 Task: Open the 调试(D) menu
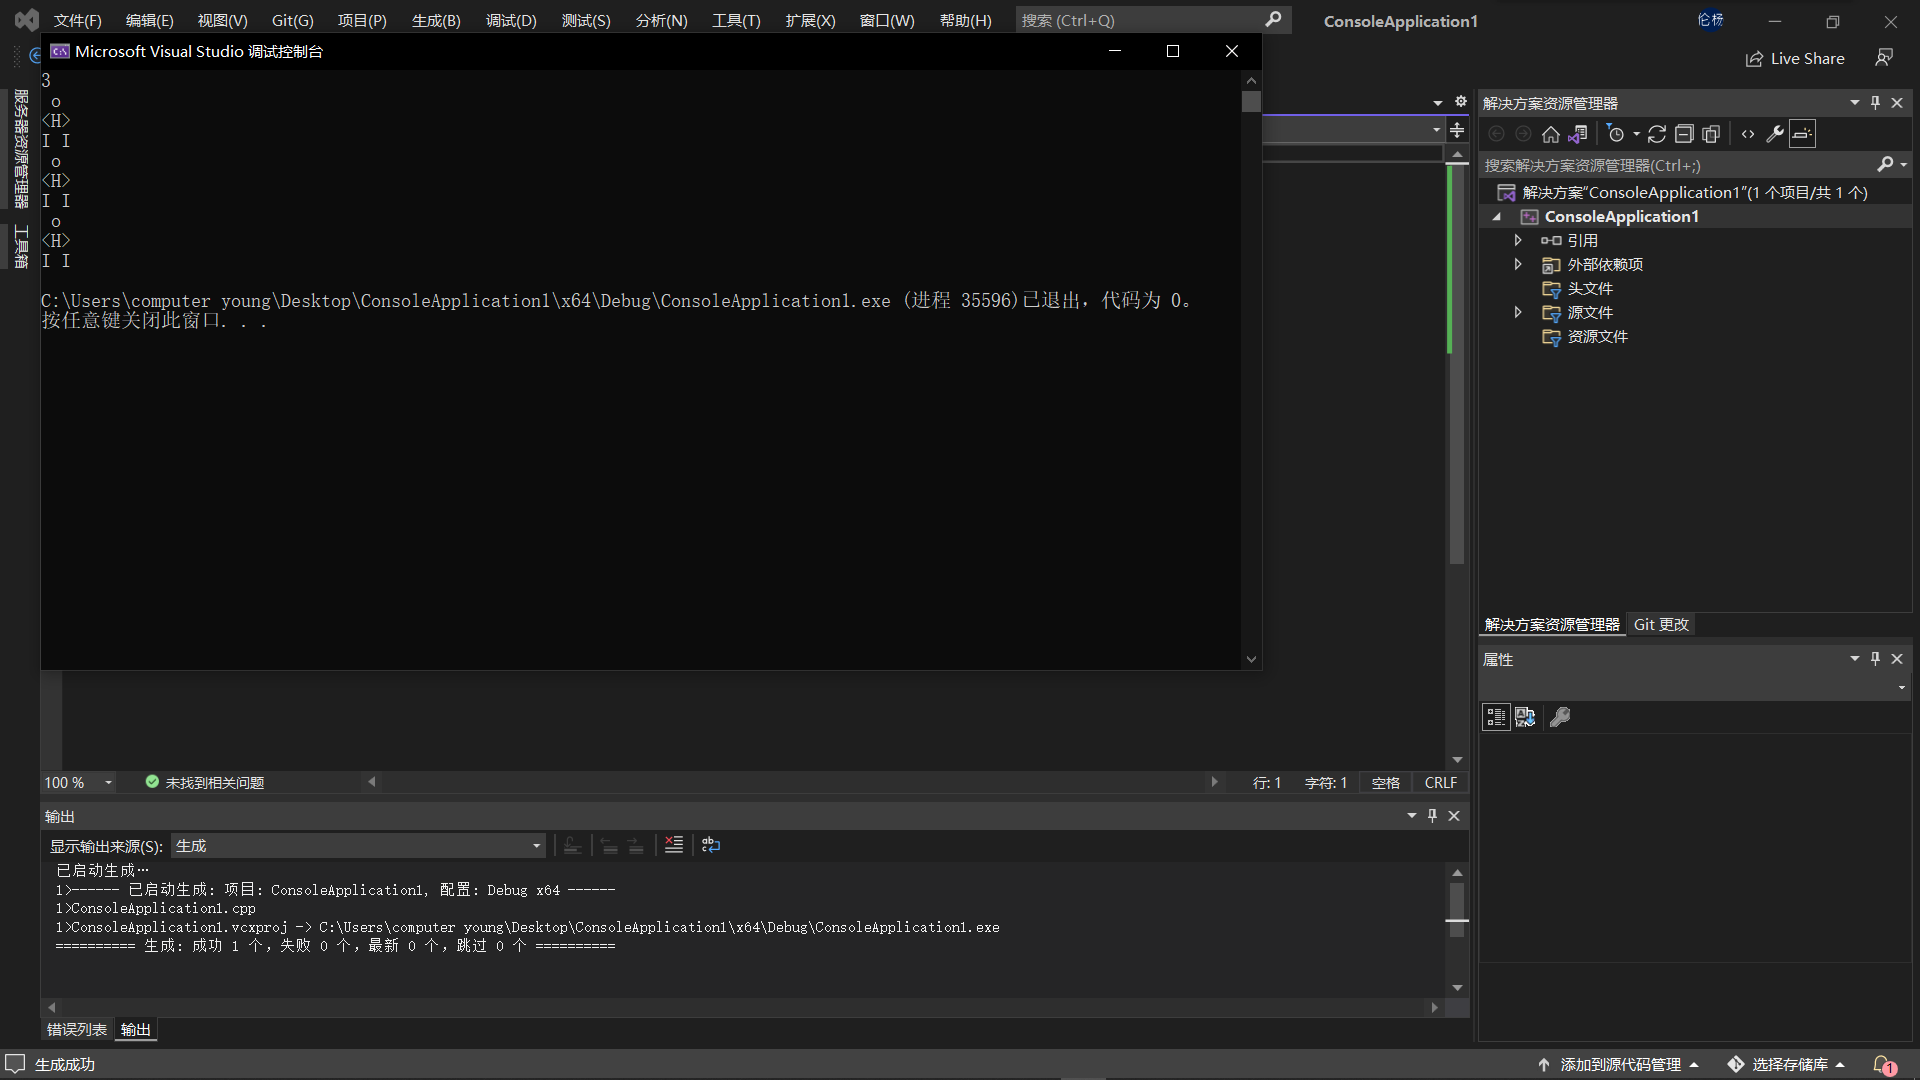click(511, 21)
